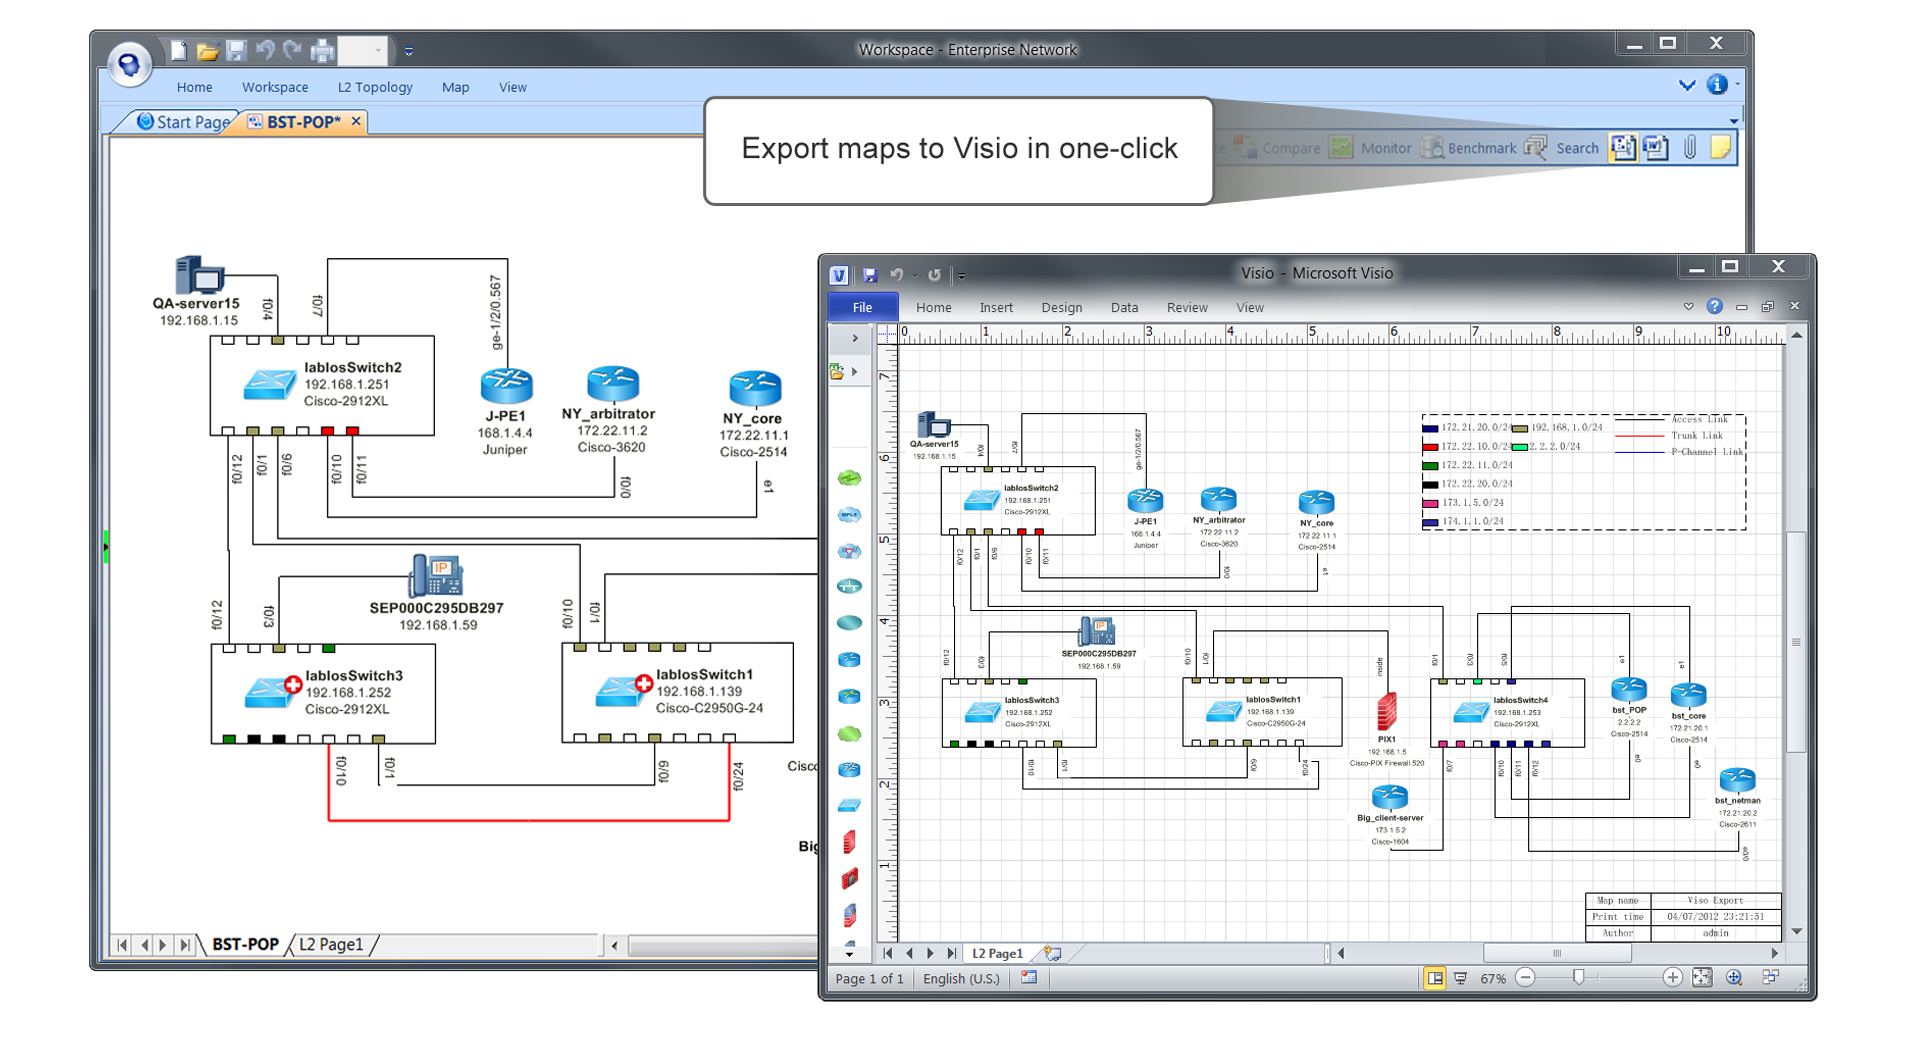The height and width of the screenshot is (1038, 1920).
Task: Open File tab in Visio
Action: 862,307
